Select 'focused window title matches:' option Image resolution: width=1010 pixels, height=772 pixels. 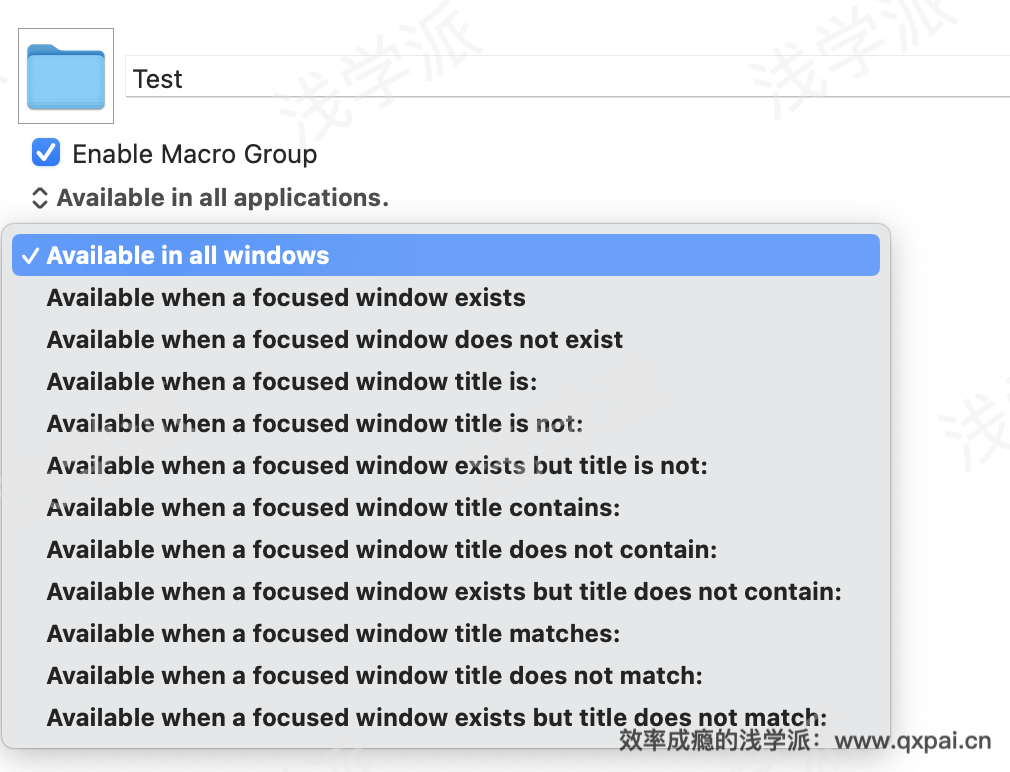333,633
